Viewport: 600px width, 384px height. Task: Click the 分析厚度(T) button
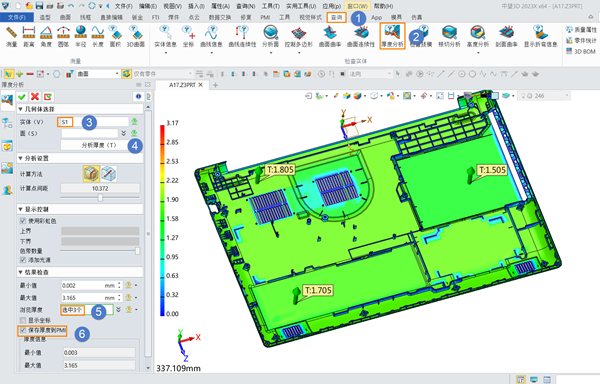(x=99, y=145)
